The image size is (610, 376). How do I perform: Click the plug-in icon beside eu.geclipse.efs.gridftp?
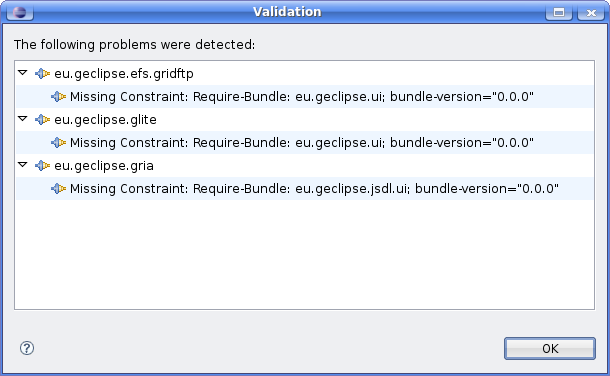[x=42, y=73]
